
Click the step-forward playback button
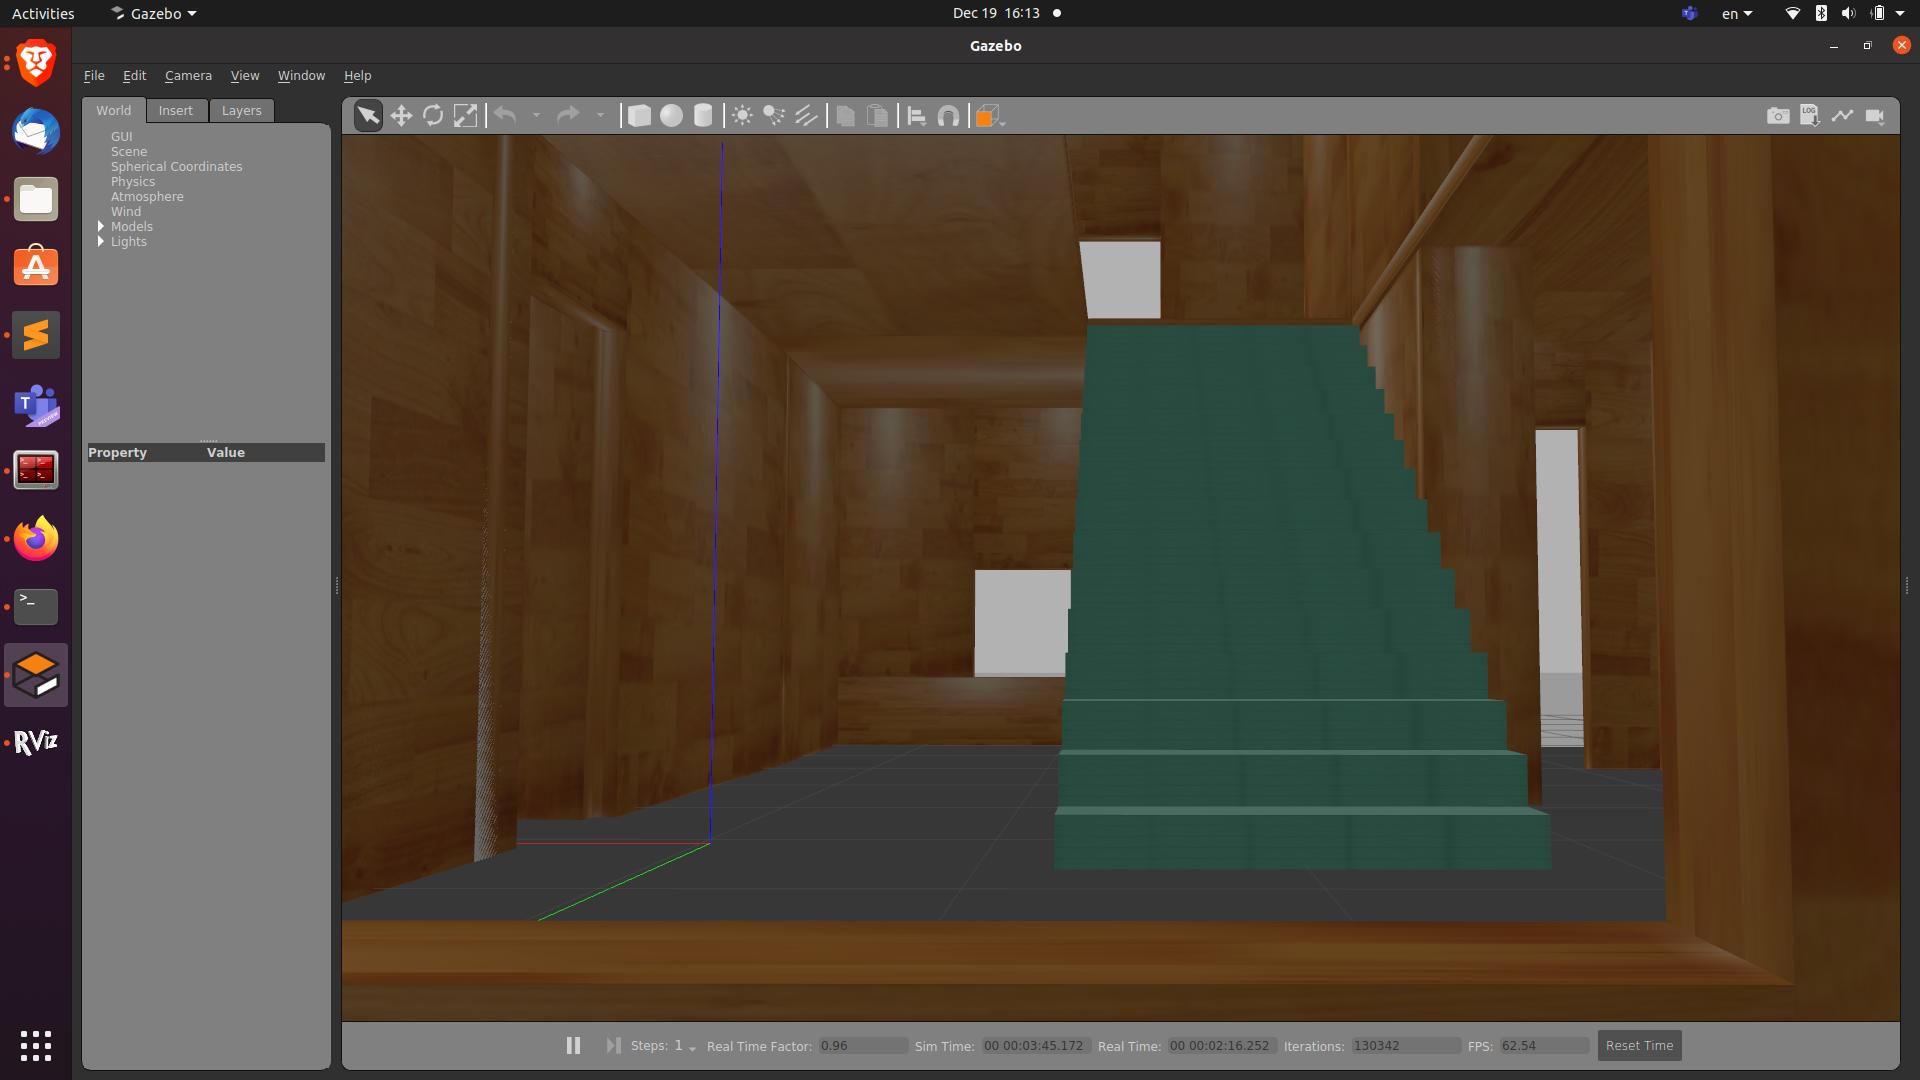pos(611,1044)
